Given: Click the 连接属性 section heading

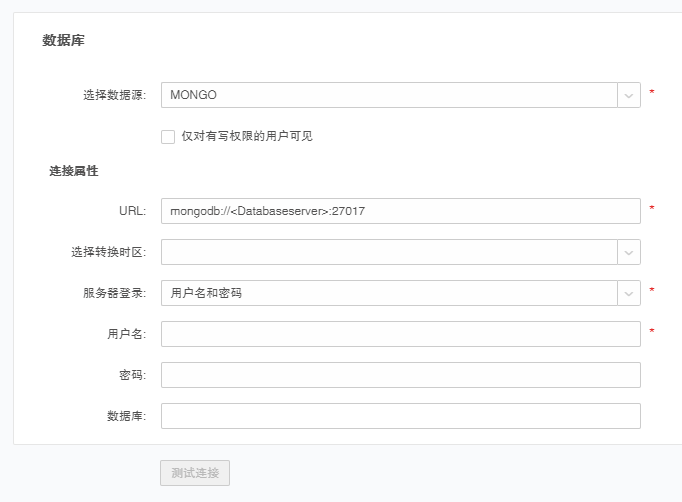Looking at the screenshot, I should tap(74, 171).
